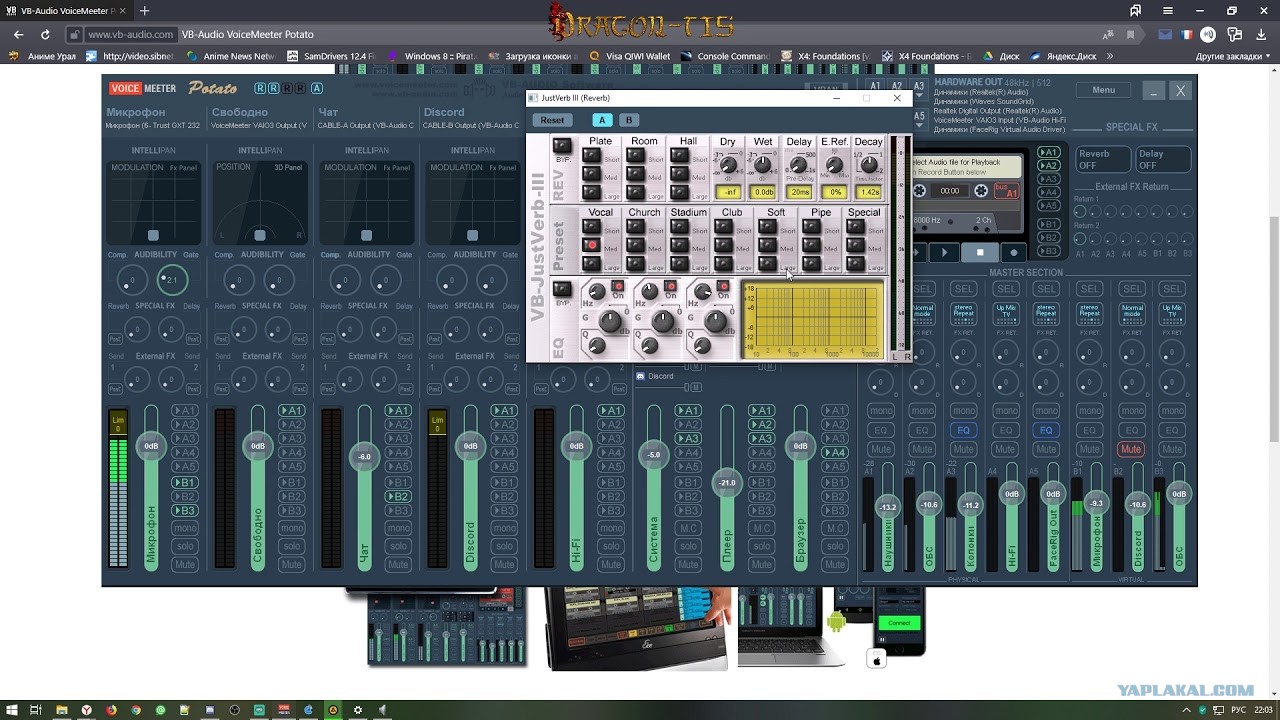Click the Decay value display 1.42s
The width and height of the screenshot is (1280, 720).
pos(870,192)
